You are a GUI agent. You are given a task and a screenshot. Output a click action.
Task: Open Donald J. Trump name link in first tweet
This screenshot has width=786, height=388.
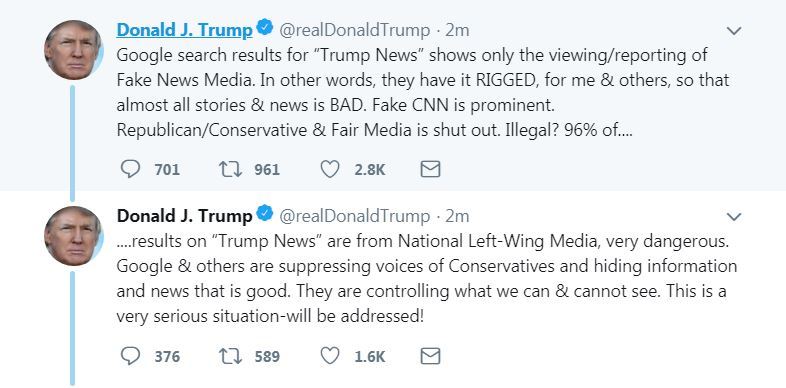click(x=184, y=30)
